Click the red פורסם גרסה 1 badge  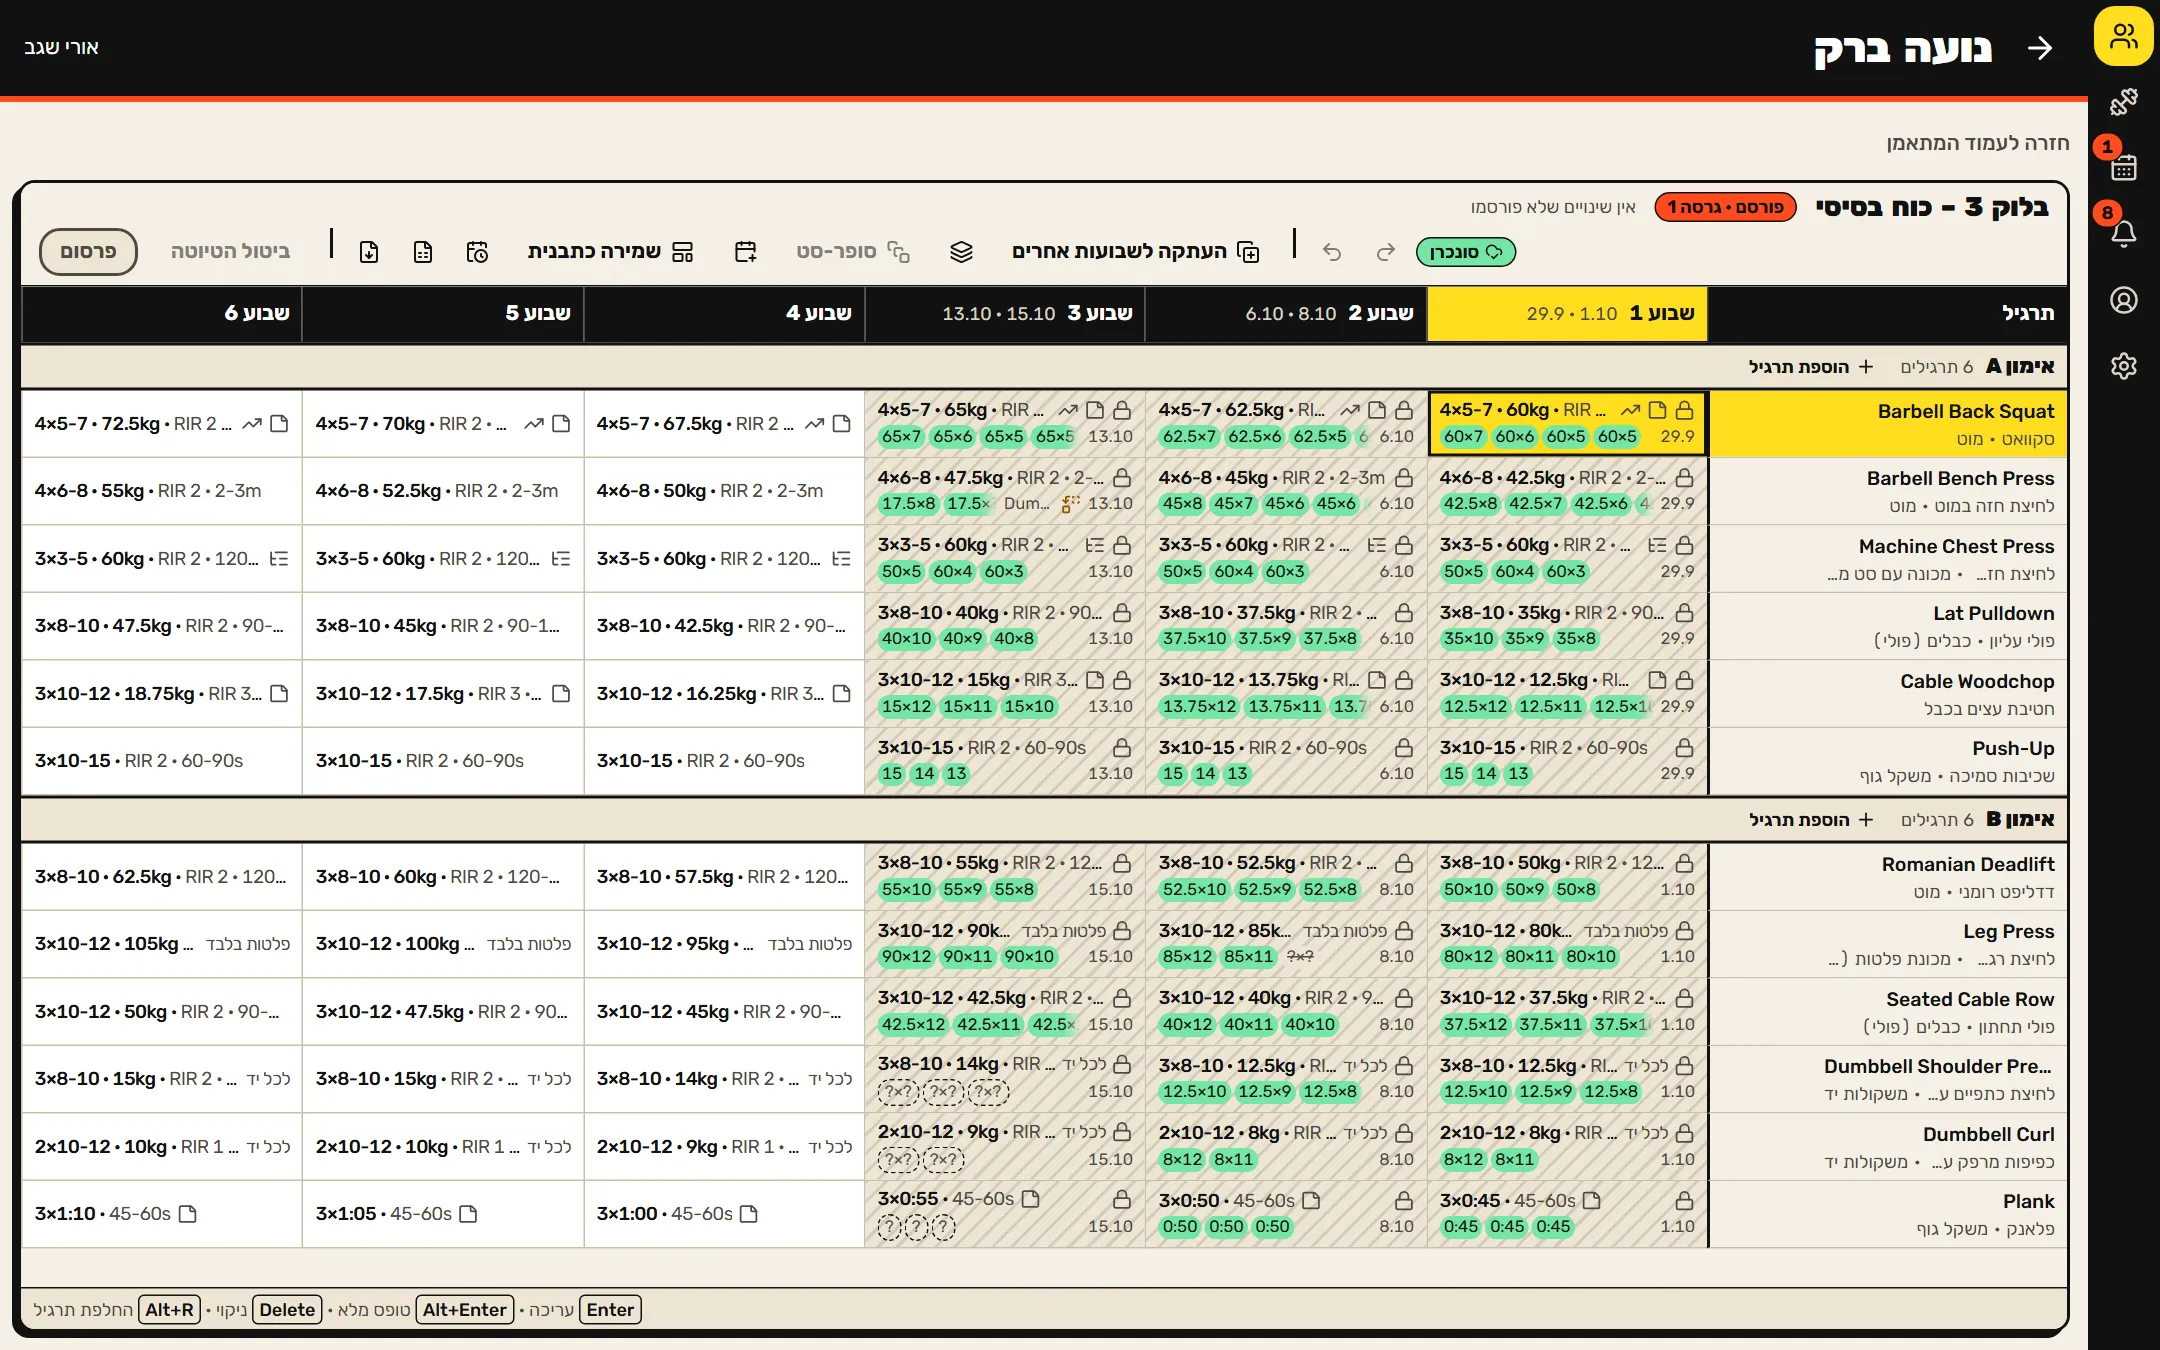pyautogui.click(x=1725, y=208)
